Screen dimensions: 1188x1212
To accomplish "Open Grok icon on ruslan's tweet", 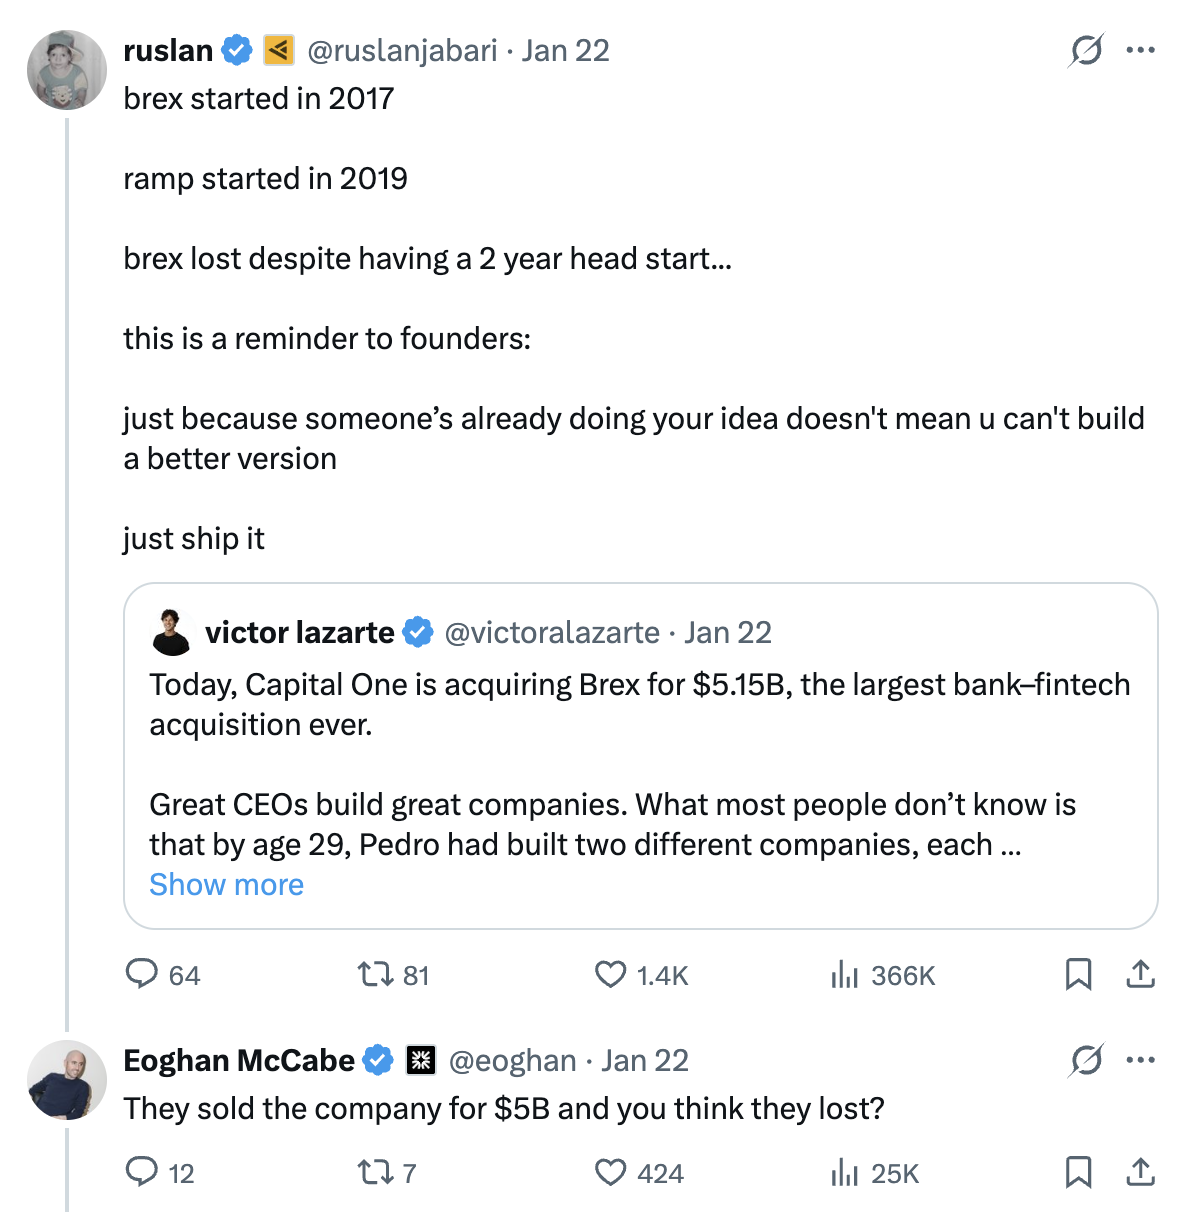I will (x=1086, y=50).
